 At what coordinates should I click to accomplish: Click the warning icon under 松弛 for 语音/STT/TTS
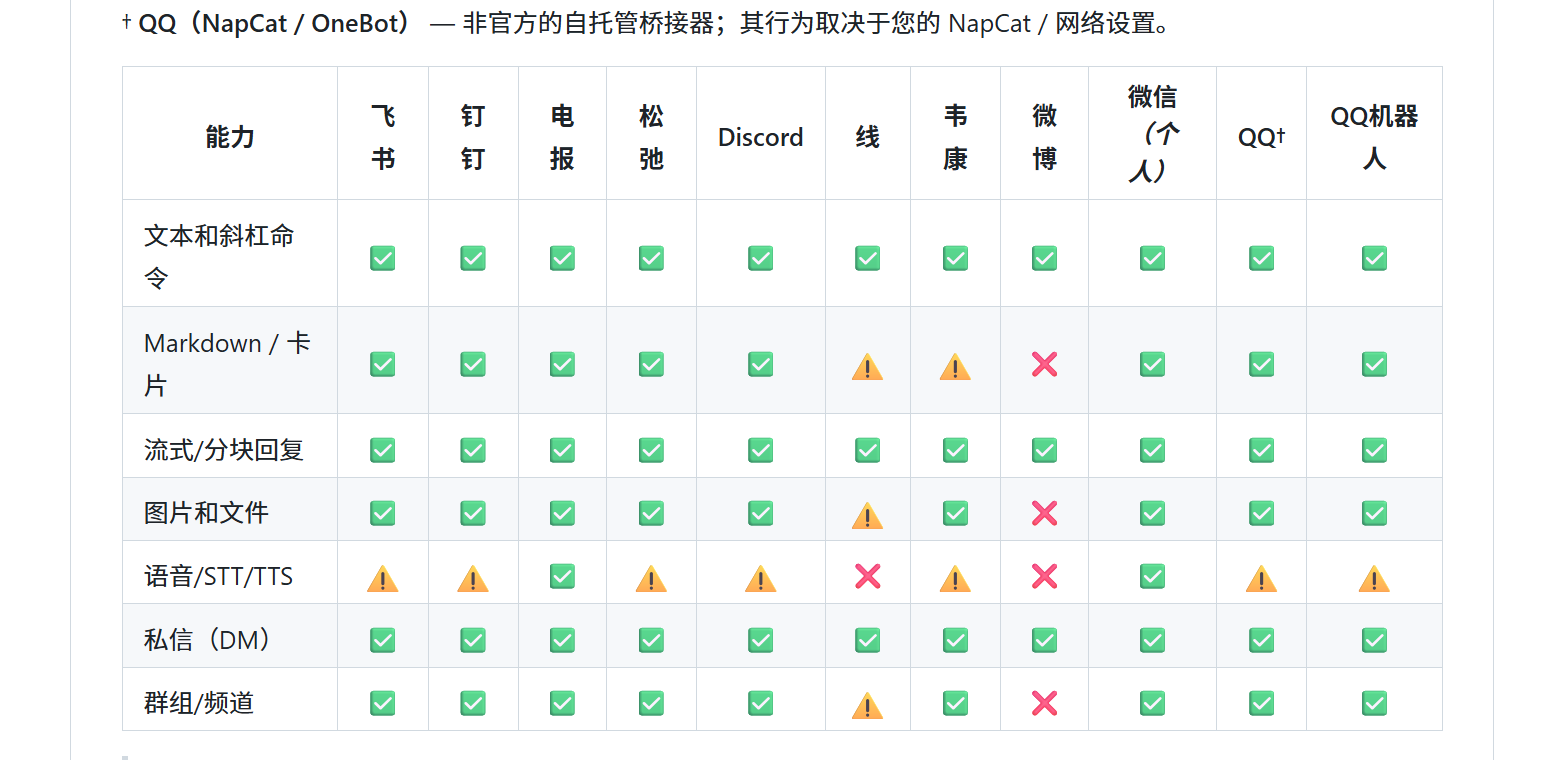651,578
